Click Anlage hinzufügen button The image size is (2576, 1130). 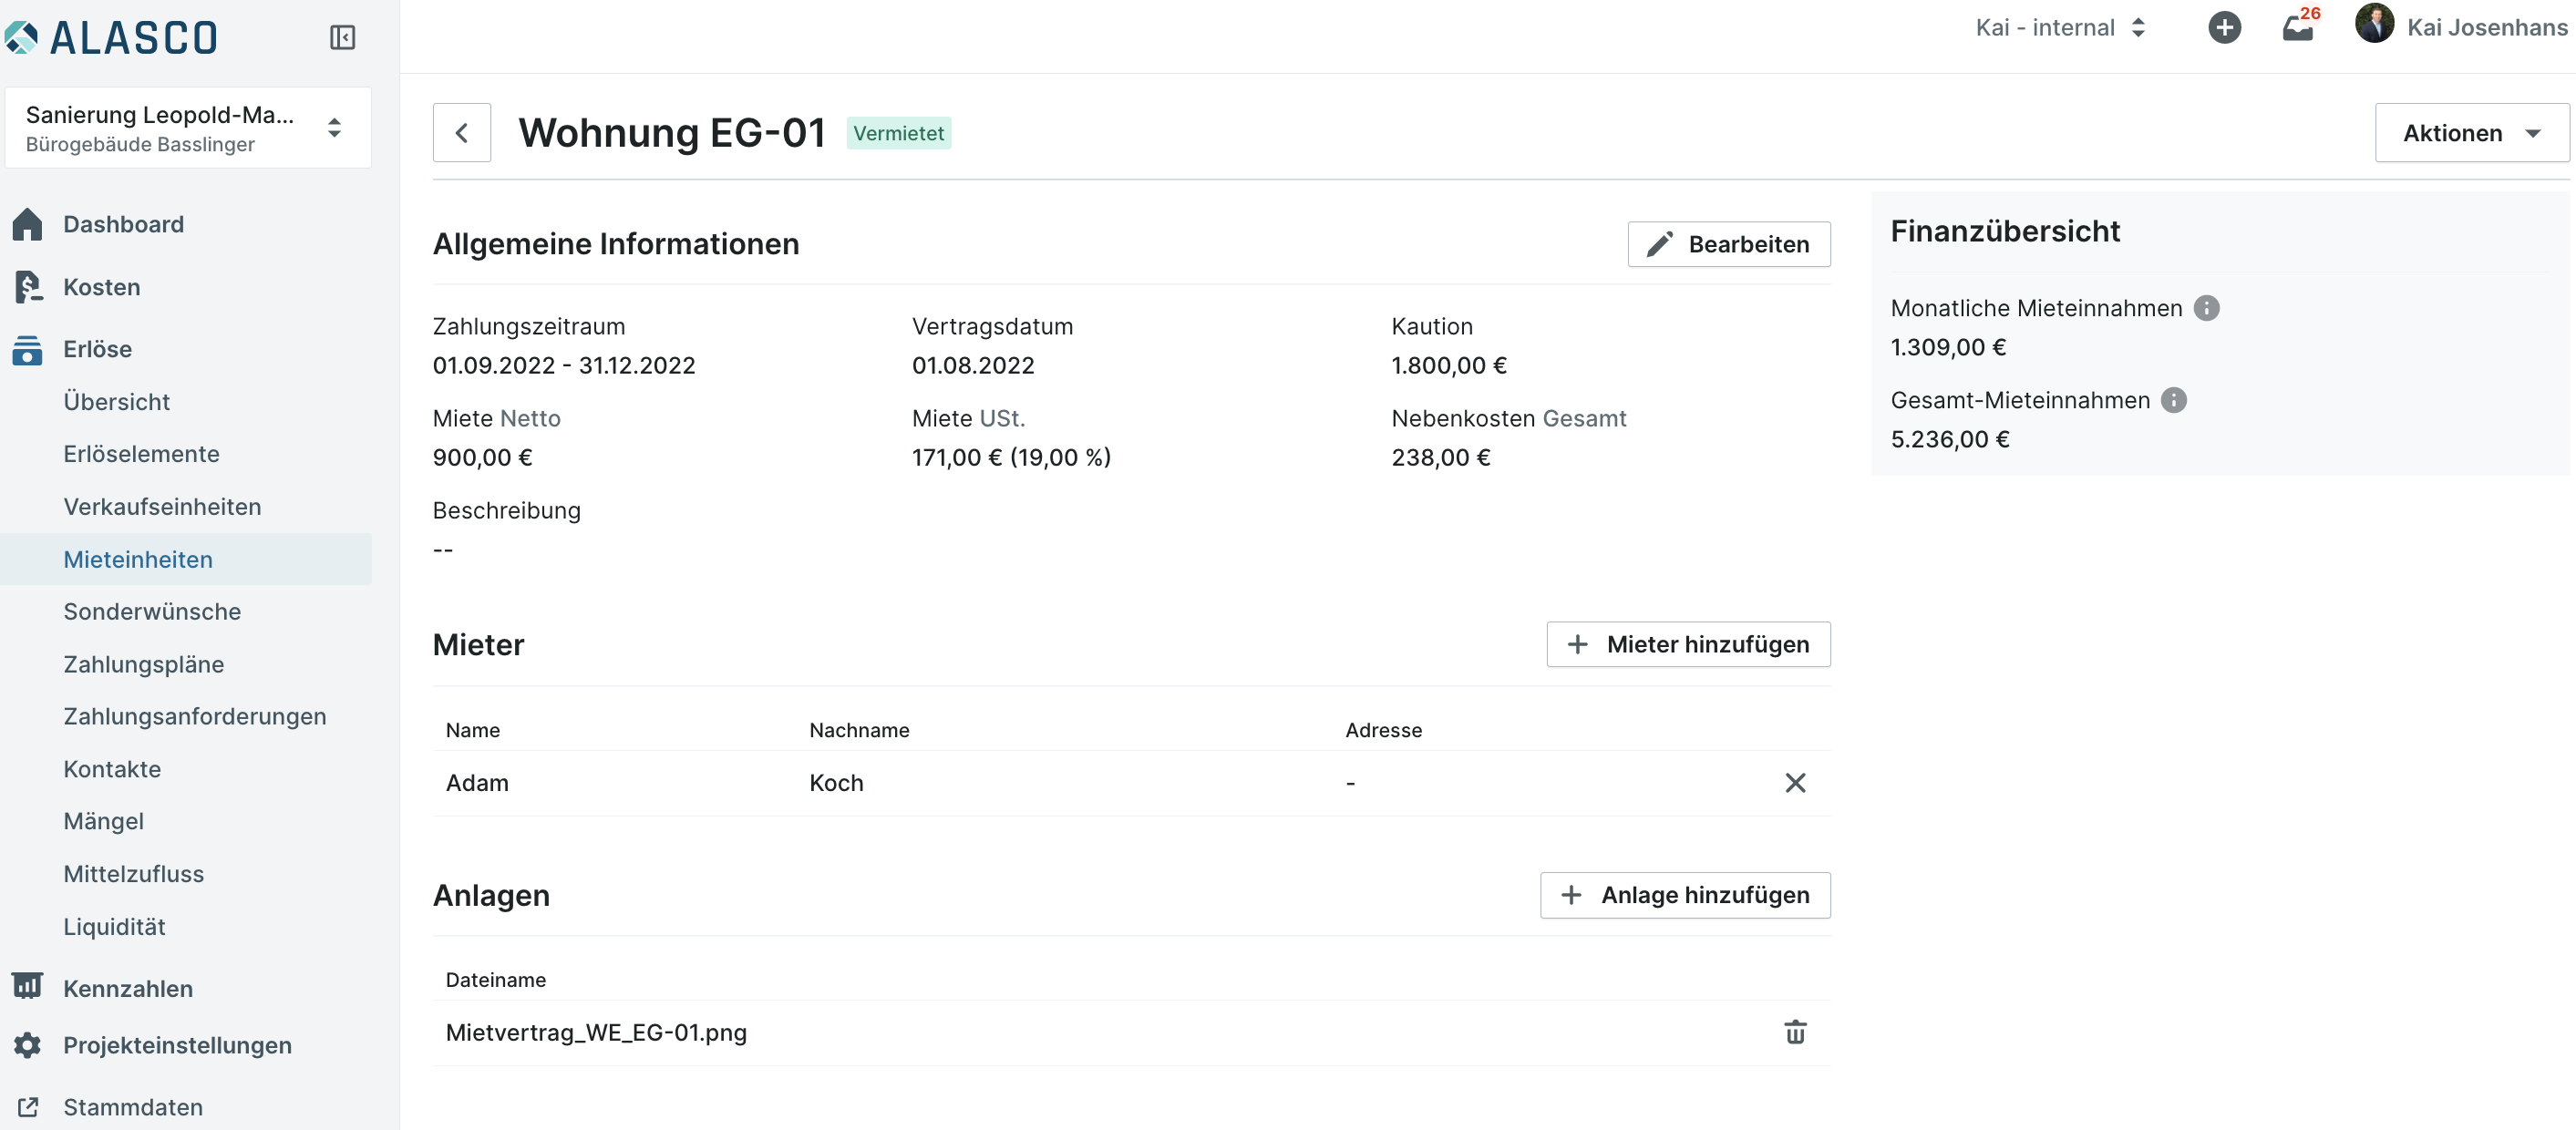pyautogui.click(x=1684, y=895)
